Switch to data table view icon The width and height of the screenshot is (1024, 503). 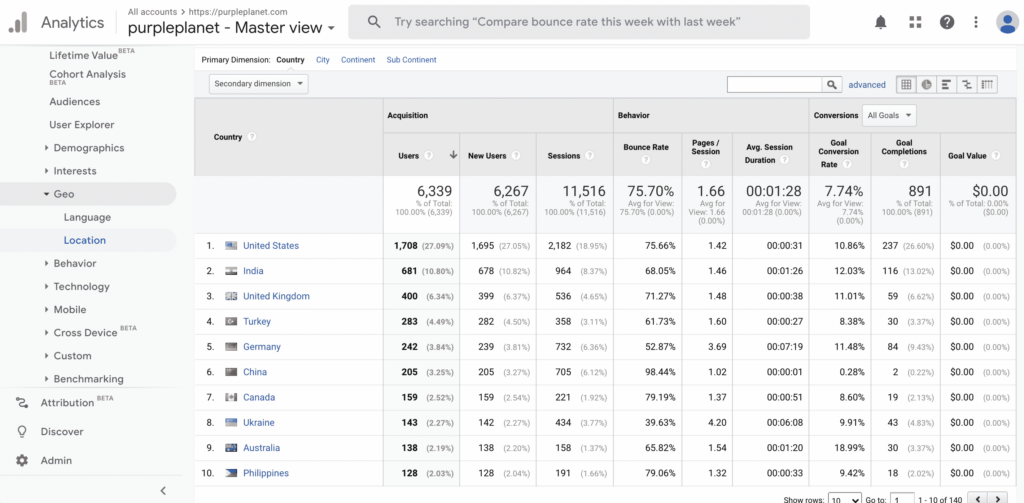906,84
